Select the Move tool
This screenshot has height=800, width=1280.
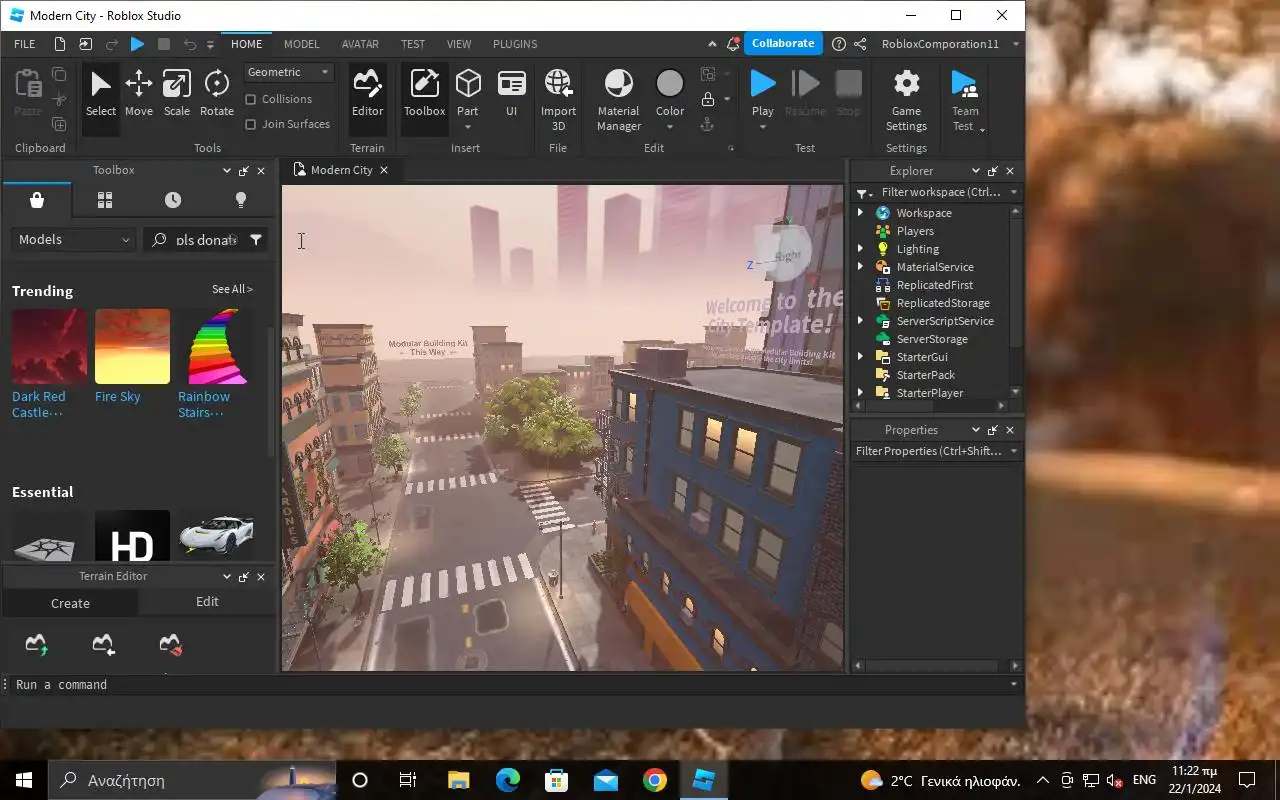pyautogui.click(x=139, y=94)
